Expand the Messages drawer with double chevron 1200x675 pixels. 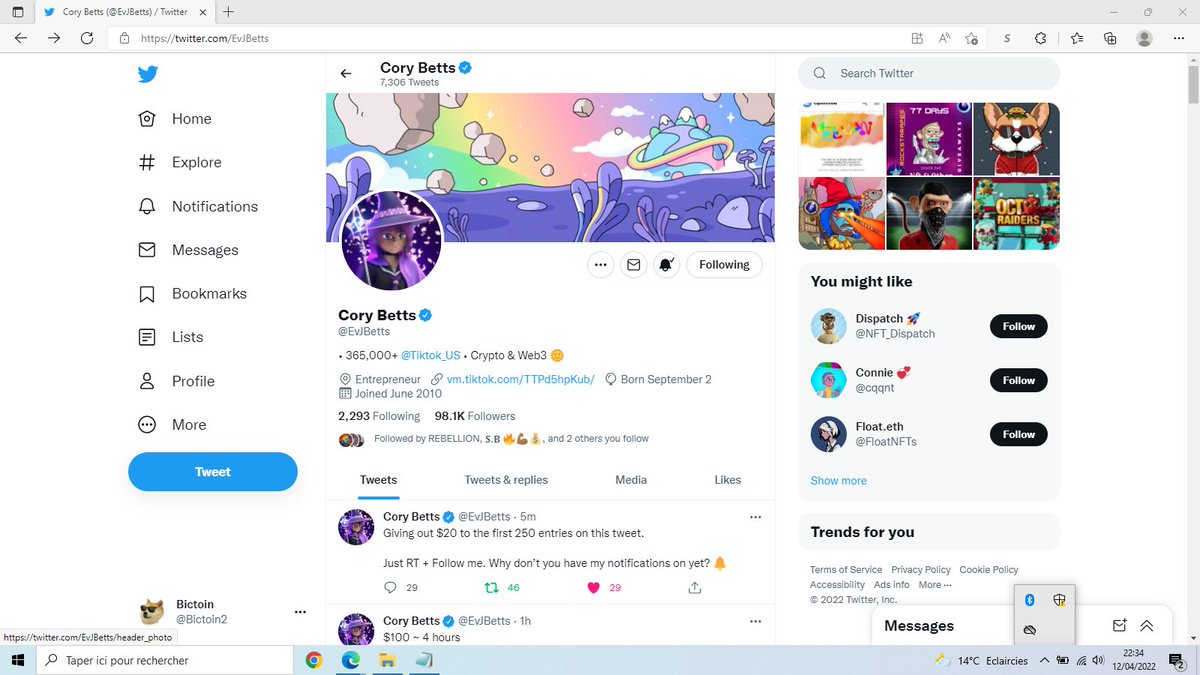click(1146, 626)
